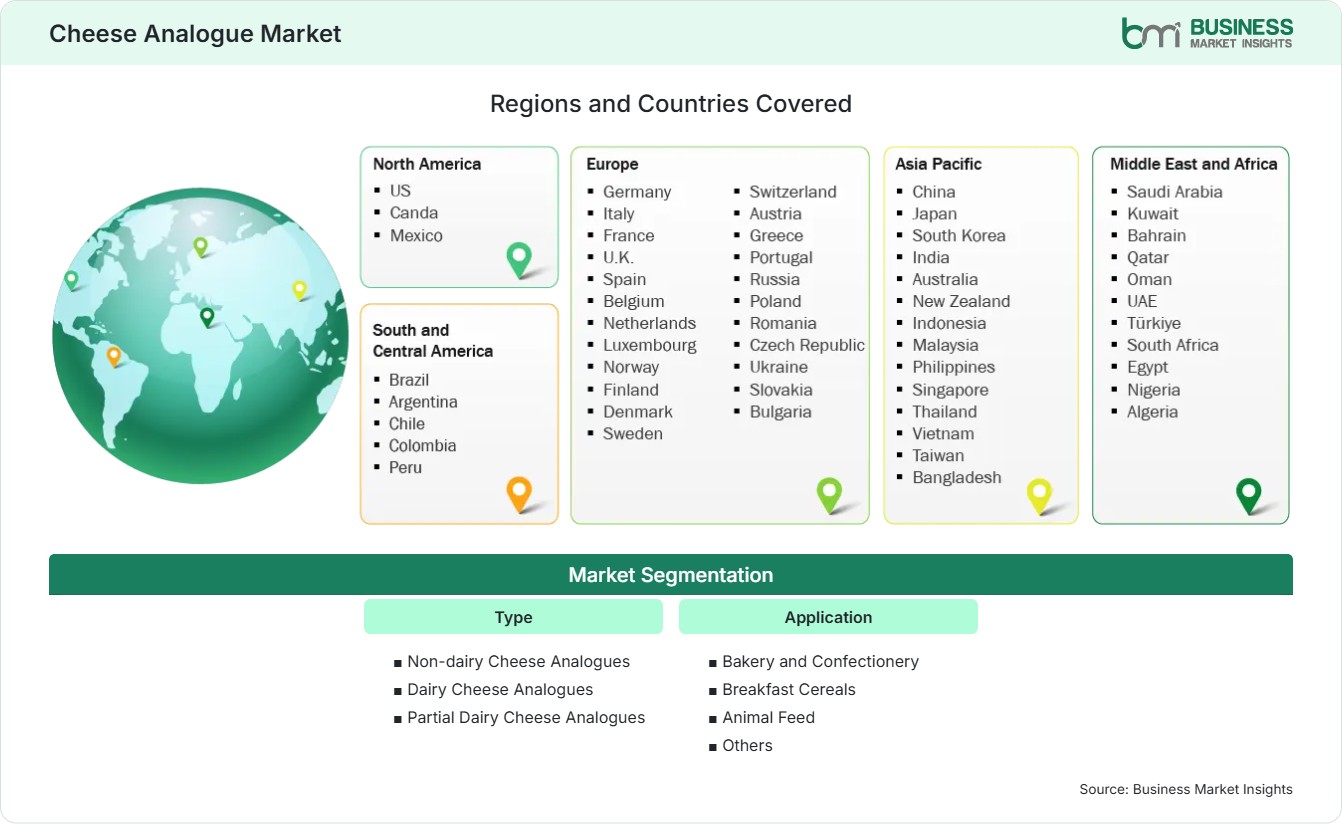Click Luxembourg in Europe list

(650, 345)
